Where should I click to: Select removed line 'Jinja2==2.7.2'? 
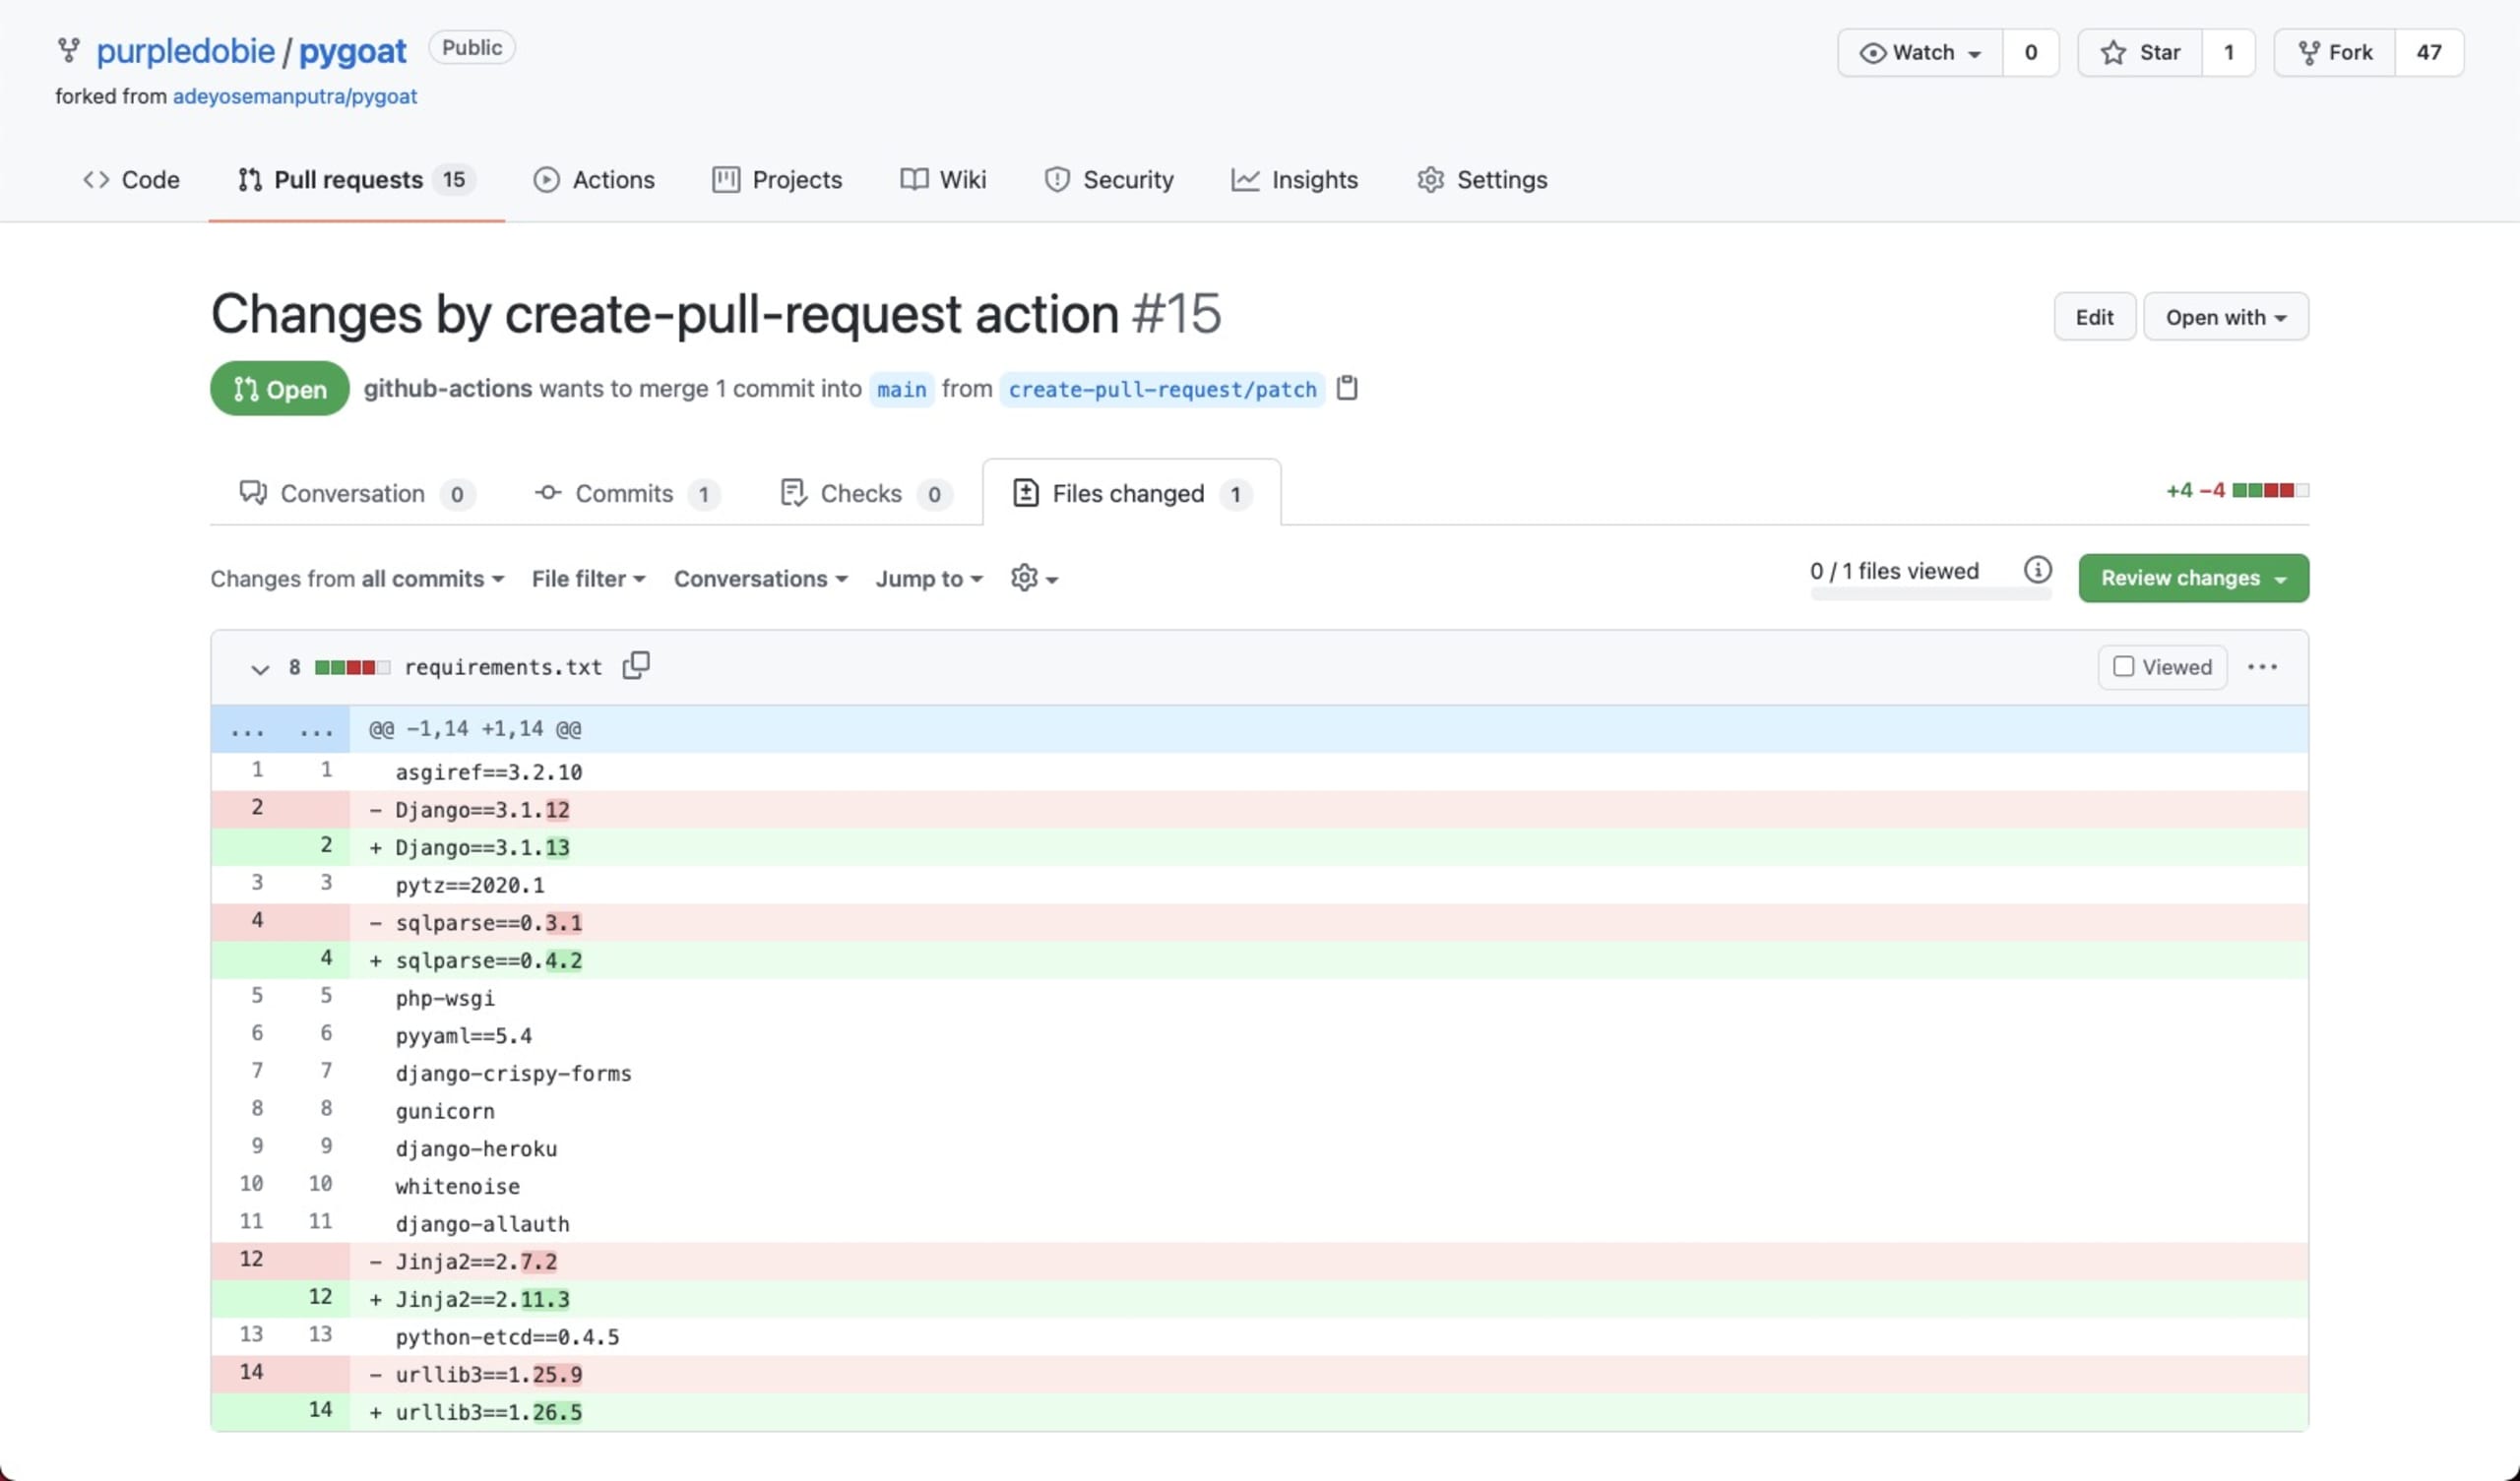click(x=1259, y=1261)
